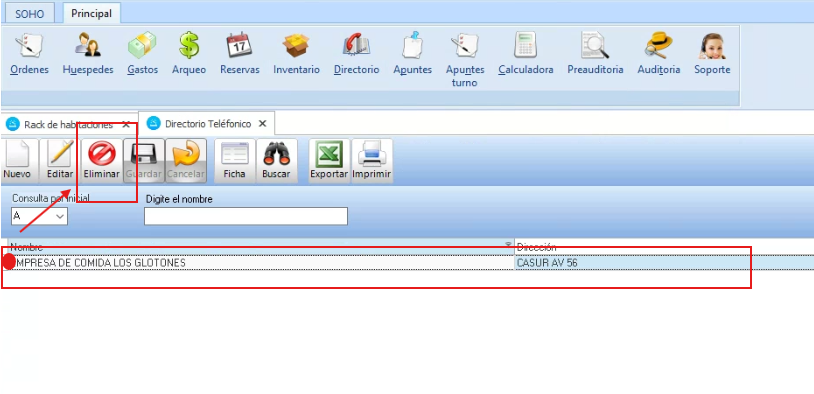Switch to the SOHO ribbon tab
Screen dimensions: 814x394
click(30, 14)
